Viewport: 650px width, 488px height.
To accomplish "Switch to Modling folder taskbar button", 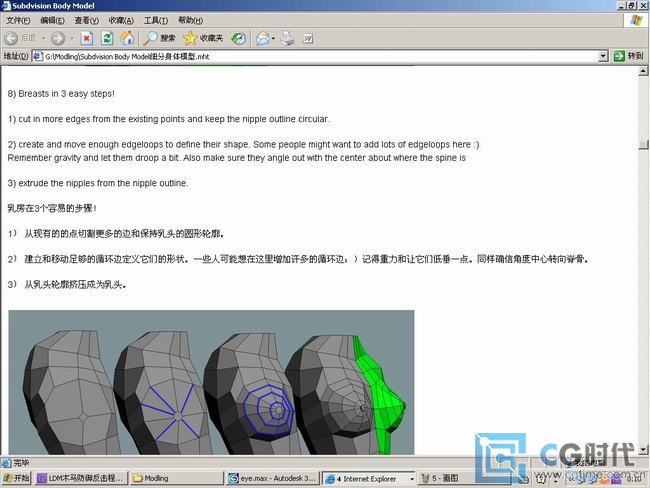I will (x=177, y=478).
